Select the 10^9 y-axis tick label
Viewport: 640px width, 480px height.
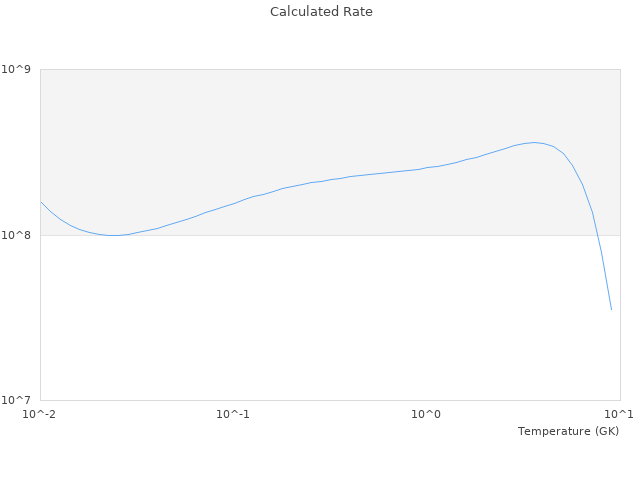[19, 69]
